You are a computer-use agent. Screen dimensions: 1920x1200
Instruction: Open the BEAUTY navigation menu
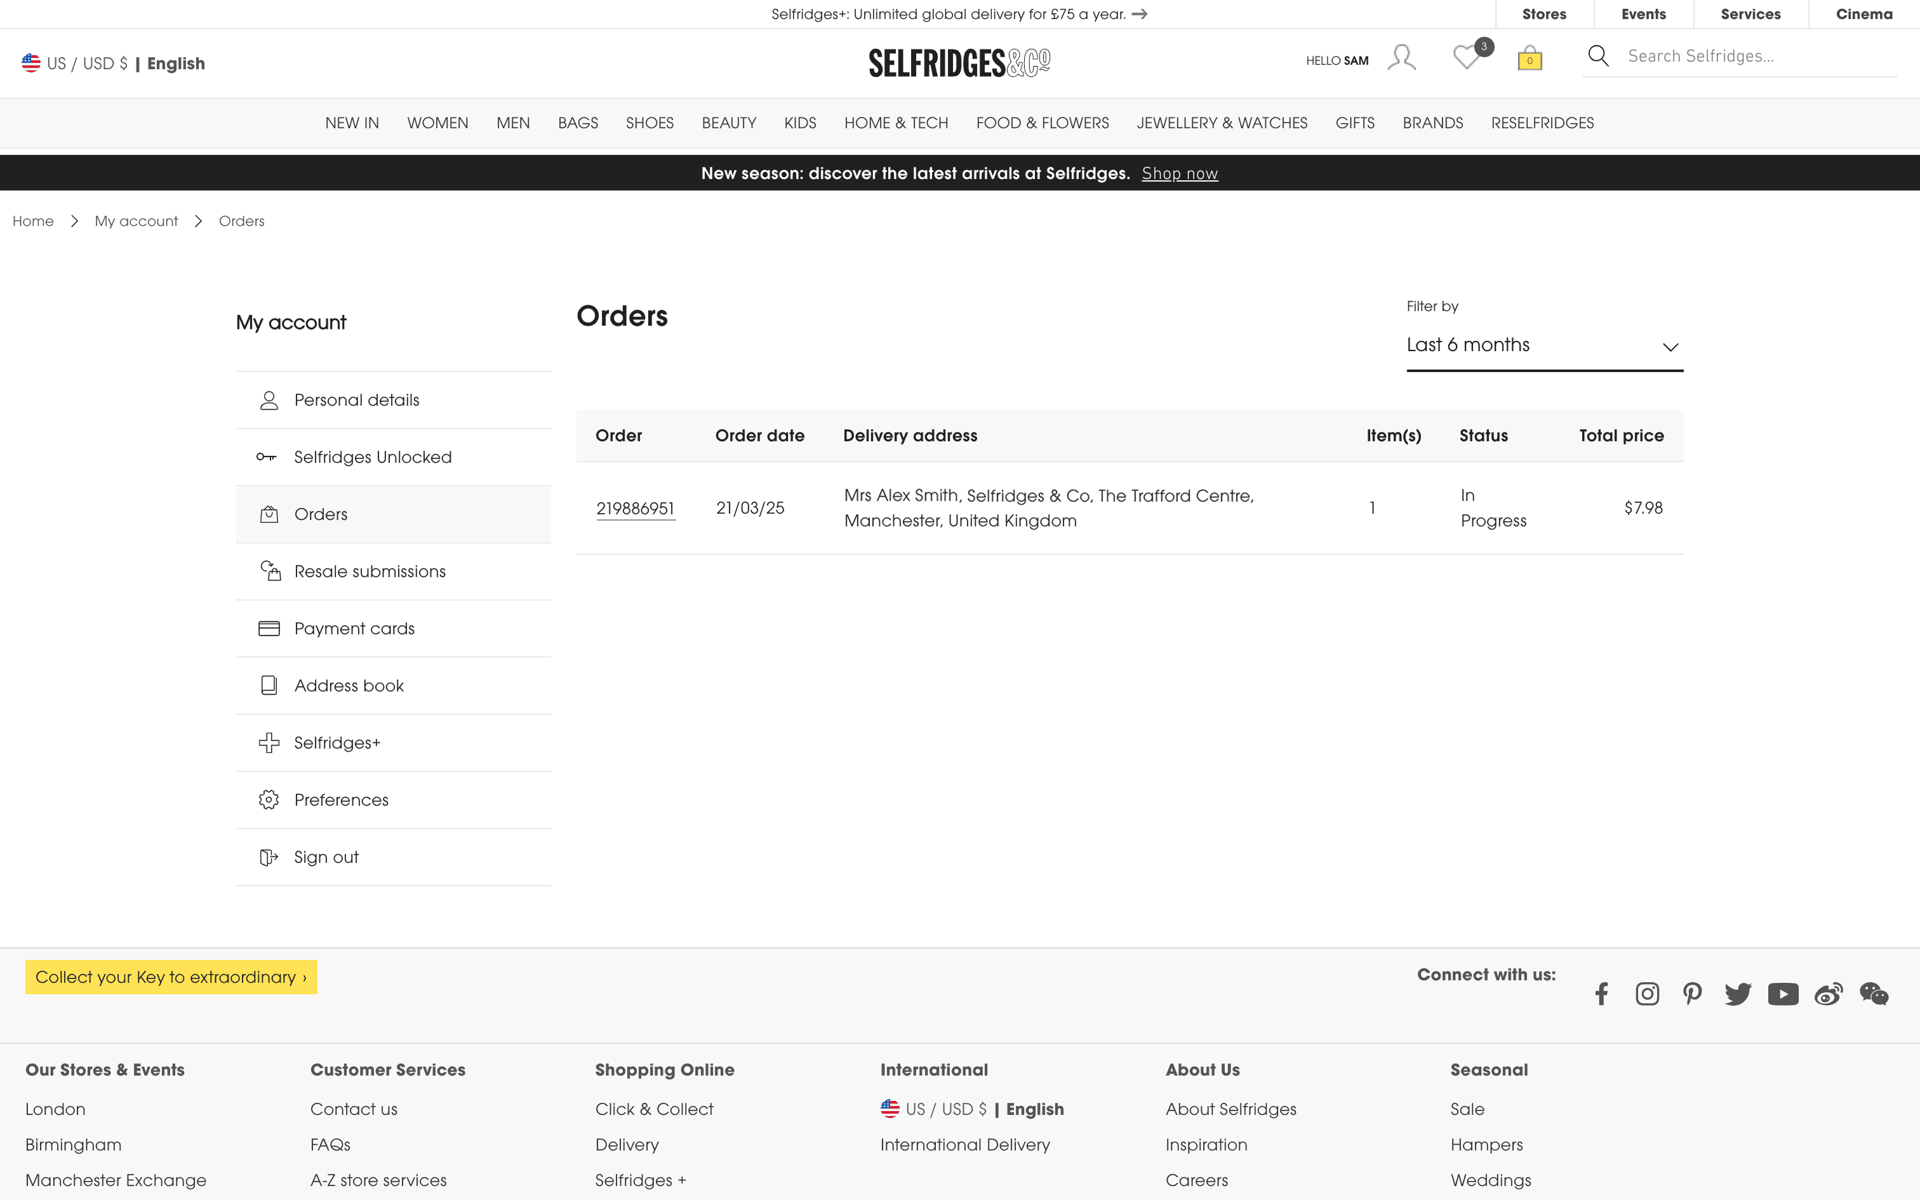pyautogui.click(x=729, y=123)
